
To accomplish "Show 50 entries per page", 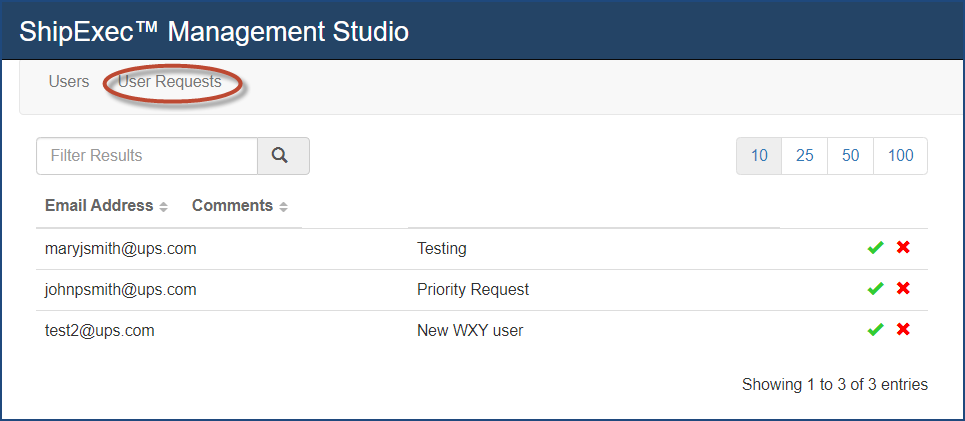I will pyautogui.click(x=851, y=156).
